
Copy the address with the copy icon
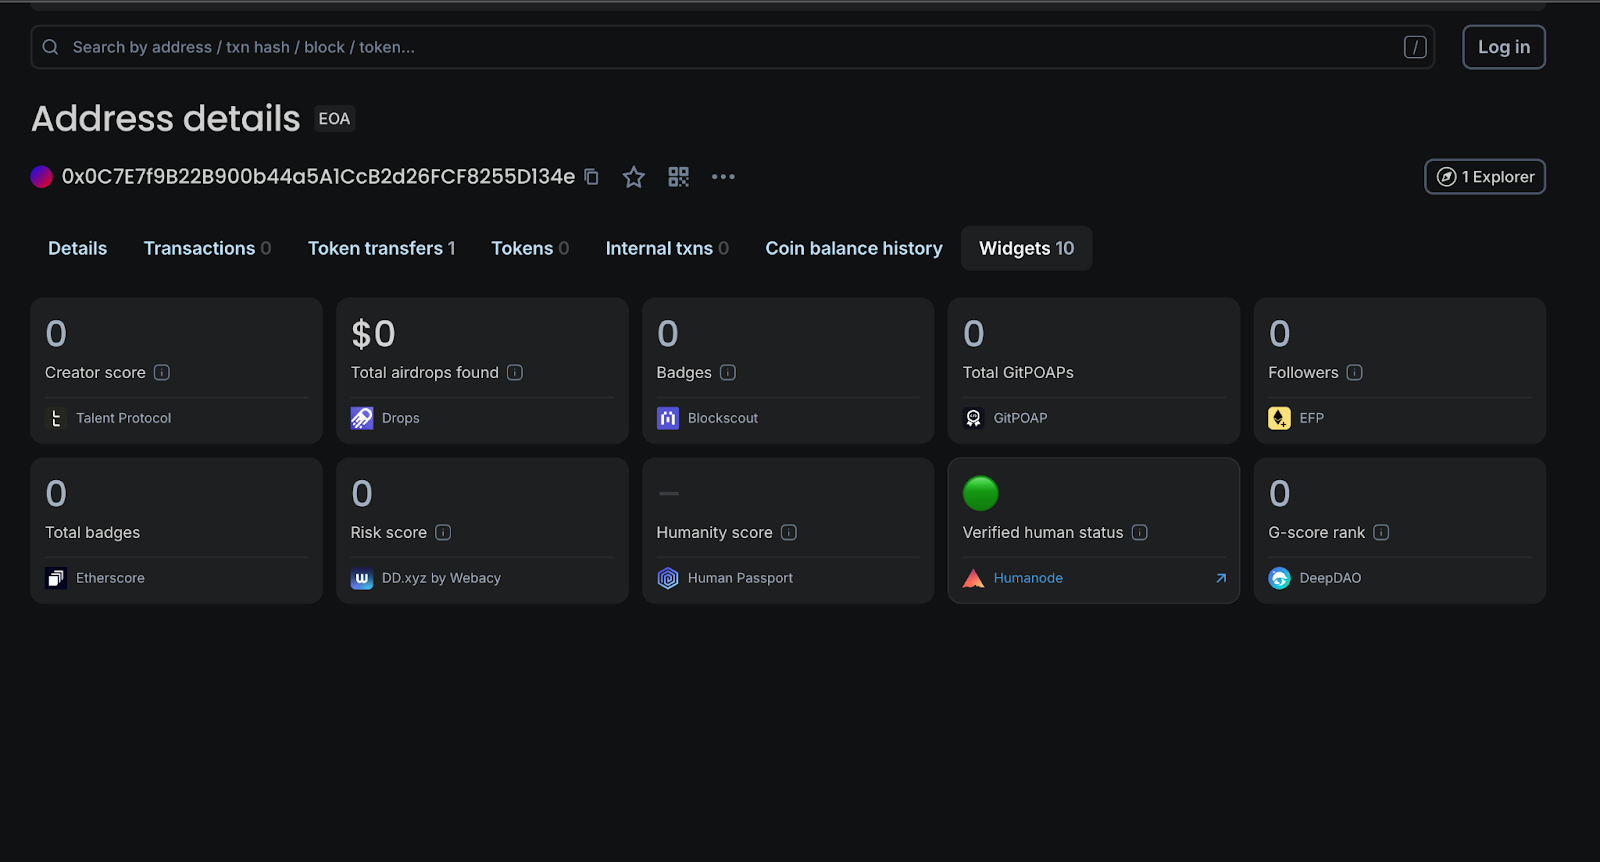click(x=592, y=177)
